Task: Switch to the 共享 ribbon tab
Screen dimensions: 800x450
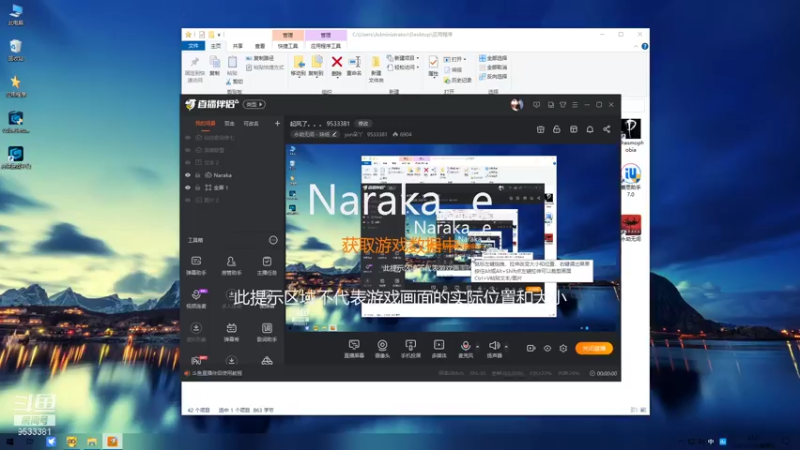Action: pos(238,46)
